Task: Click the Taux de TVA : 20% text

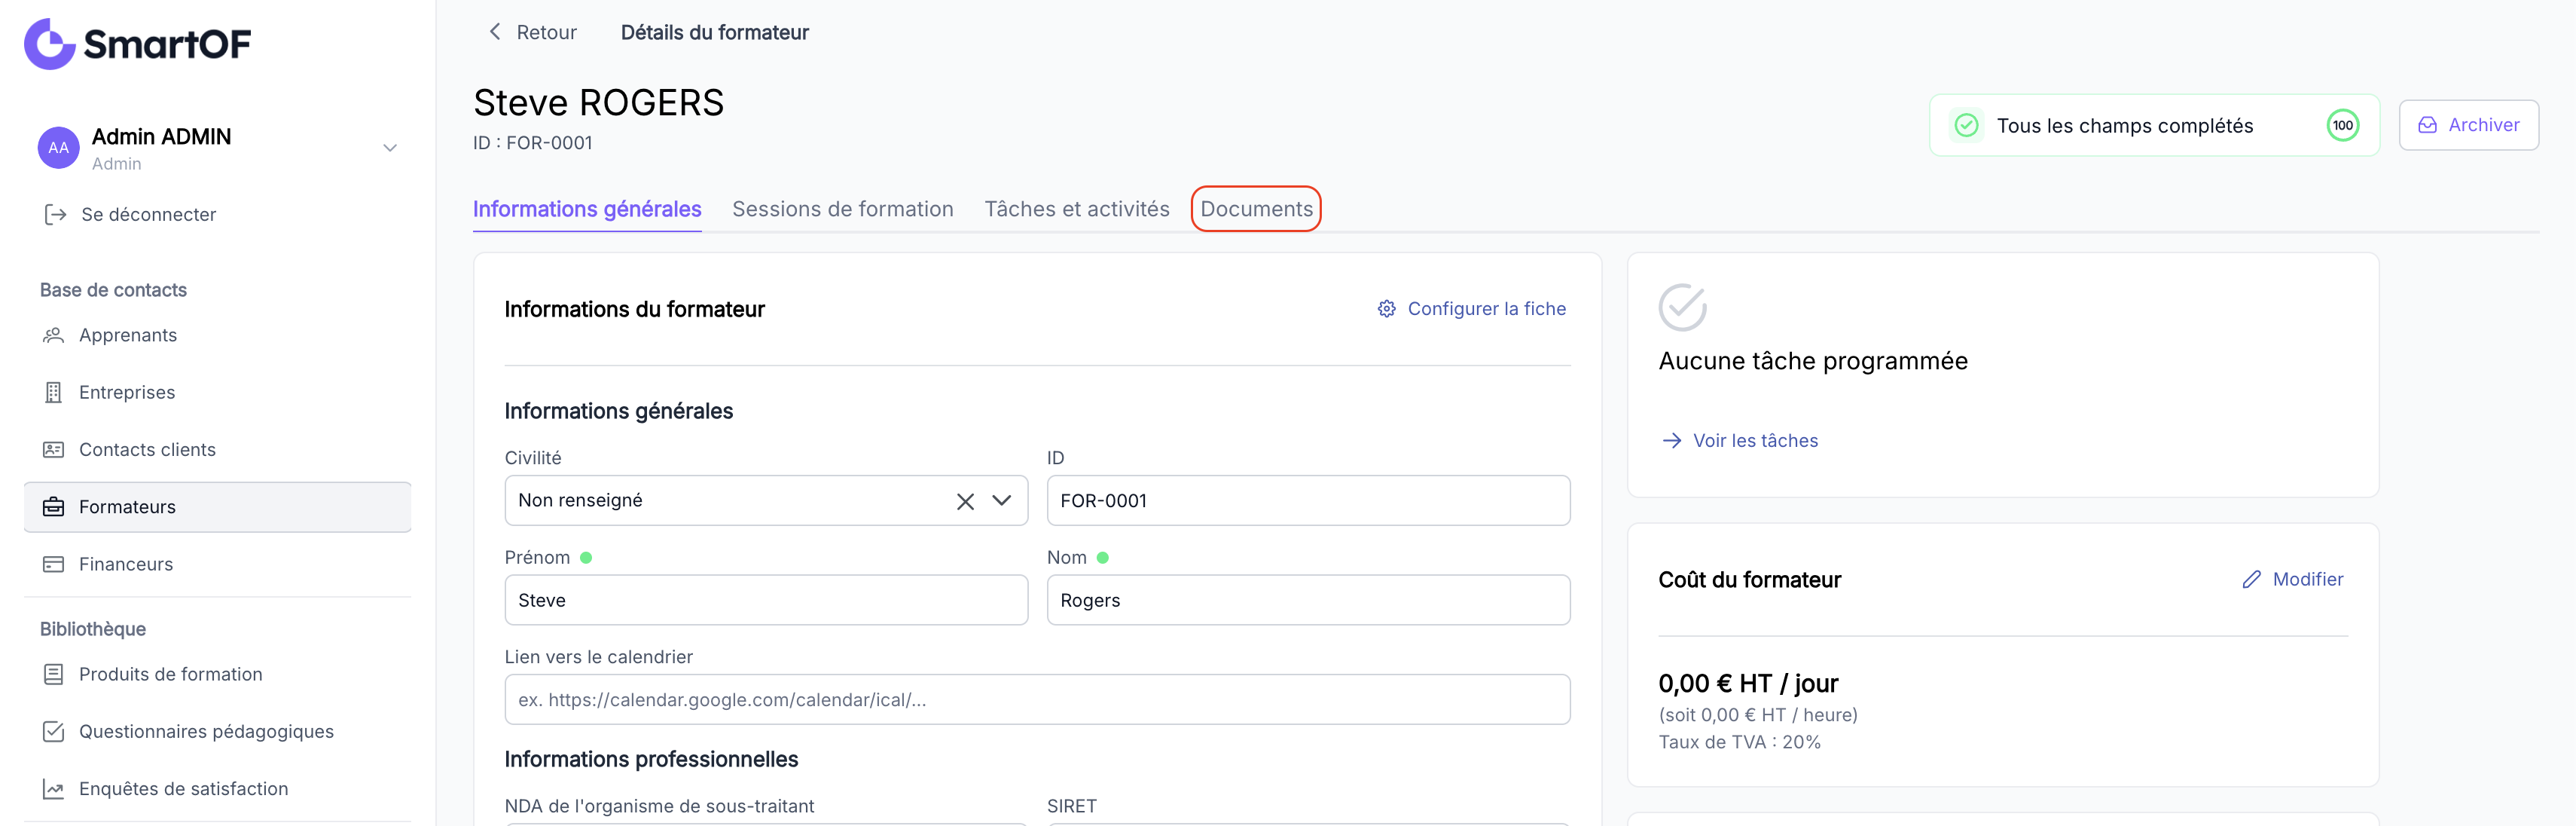Action: (x=1739, y=742)
